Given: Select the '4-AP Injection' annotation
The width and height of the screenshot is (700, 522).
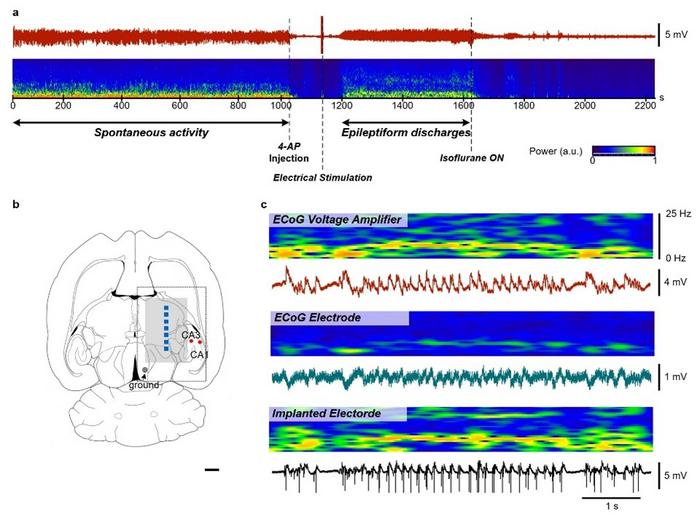Looking at the screenshot, I should pos(288,150).
